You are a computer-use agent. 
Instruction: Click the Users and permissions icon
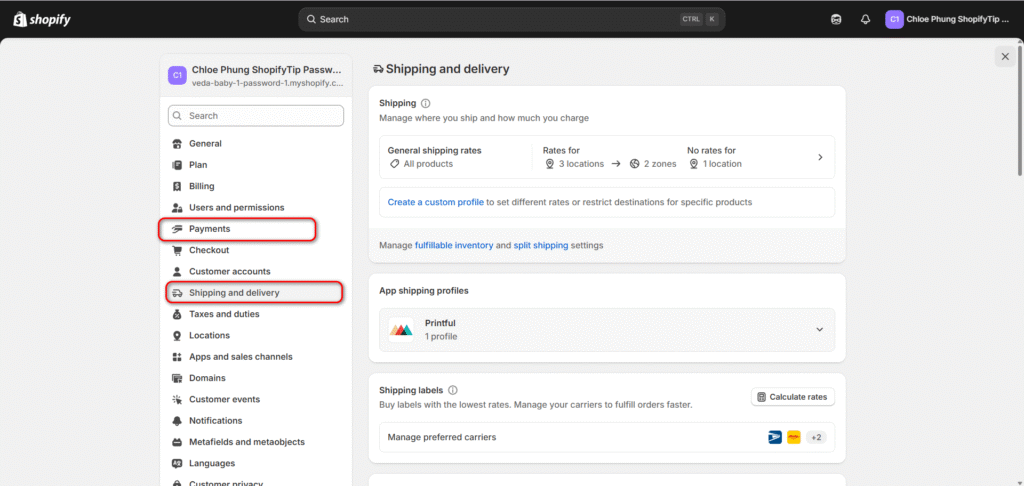(x=176, y=208)
